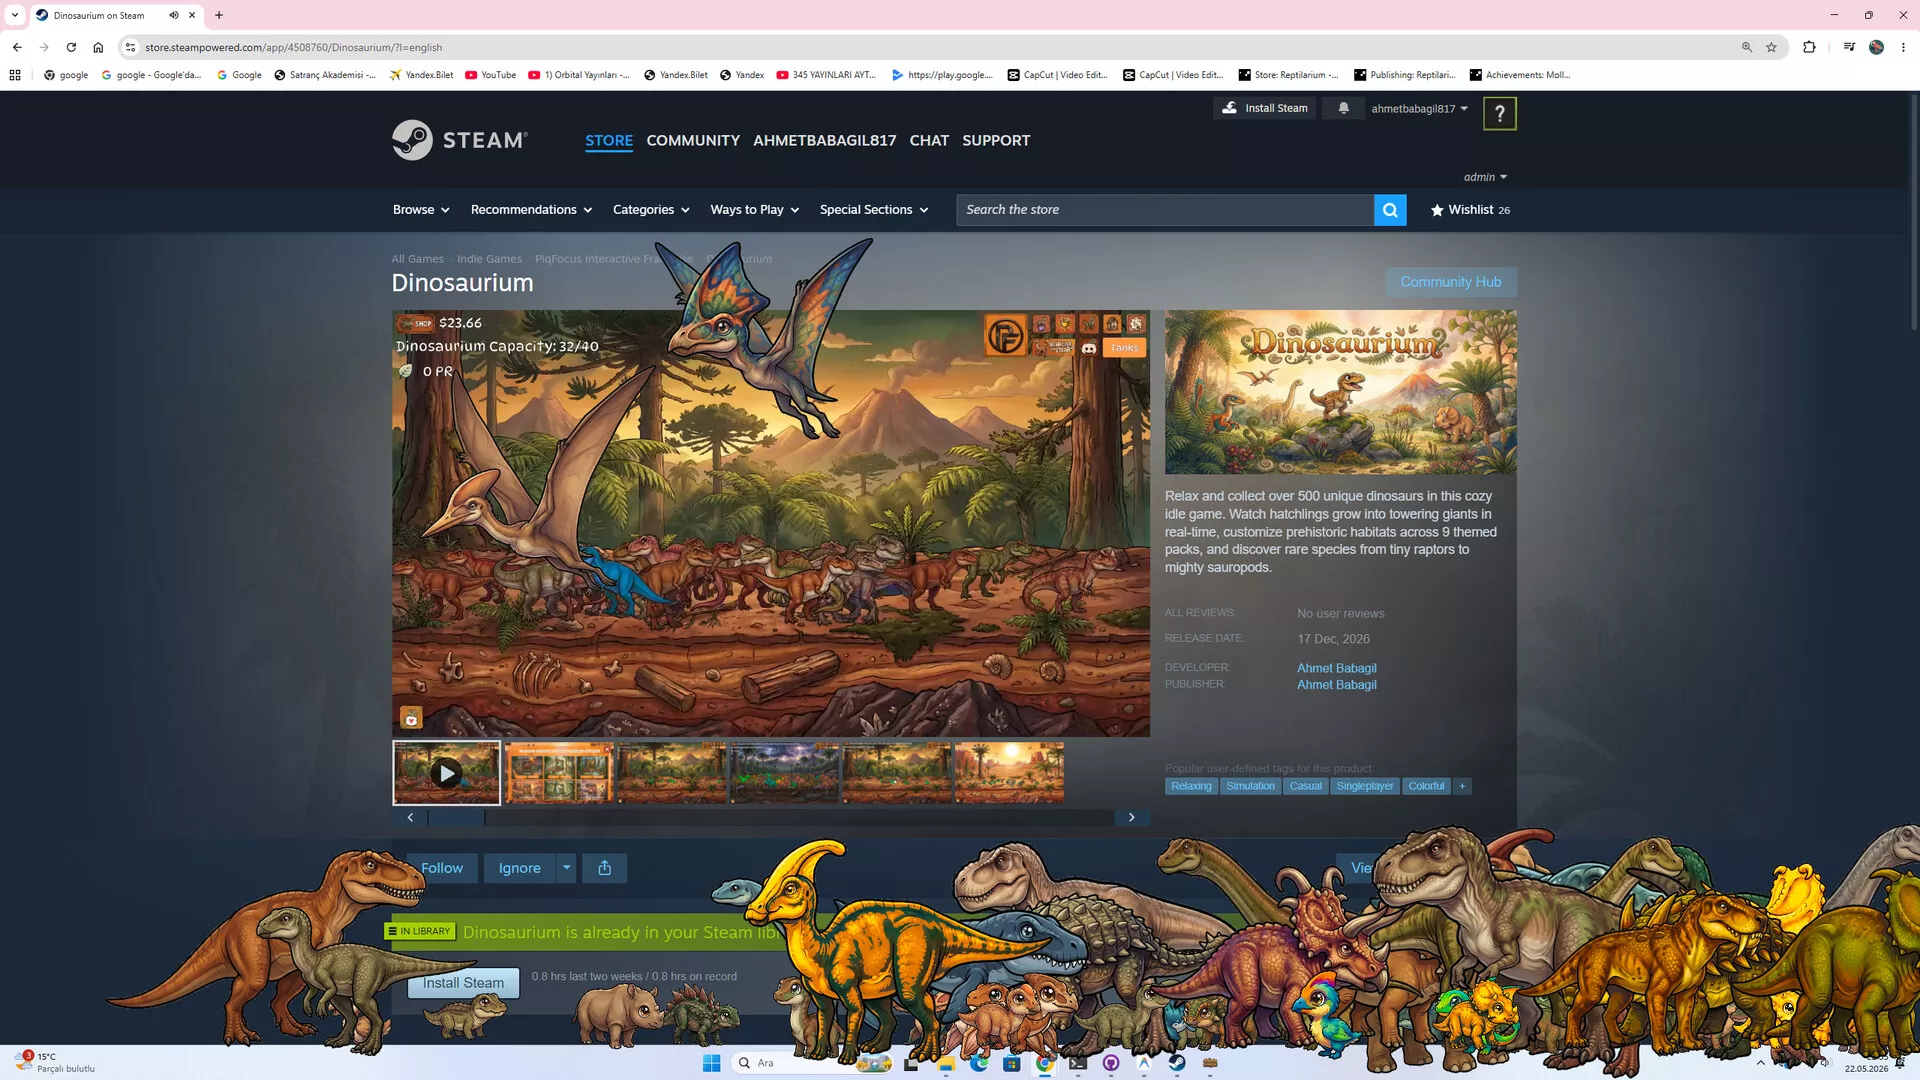Click the Follow button
1920x1080 pixels.
tap(441, 868)
